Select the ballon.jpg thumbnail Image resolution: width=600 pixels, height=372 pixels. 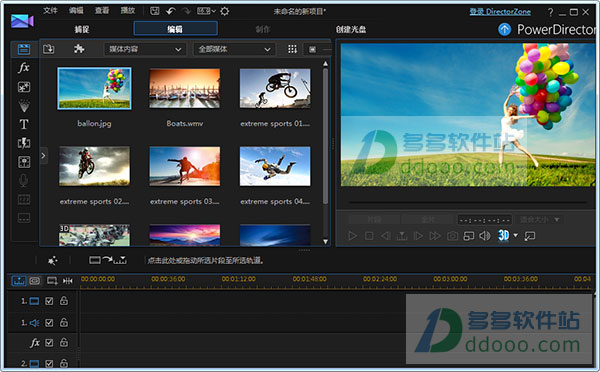tap(94, 88)
